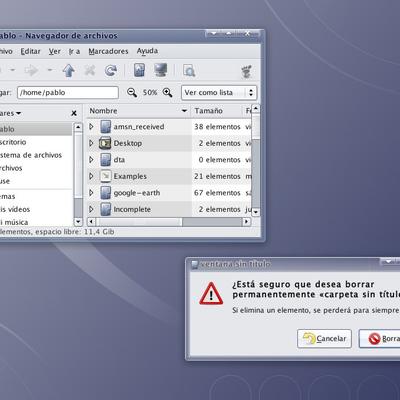
Task: Expand the Incomplete folder tree
Action: (91, 209)
